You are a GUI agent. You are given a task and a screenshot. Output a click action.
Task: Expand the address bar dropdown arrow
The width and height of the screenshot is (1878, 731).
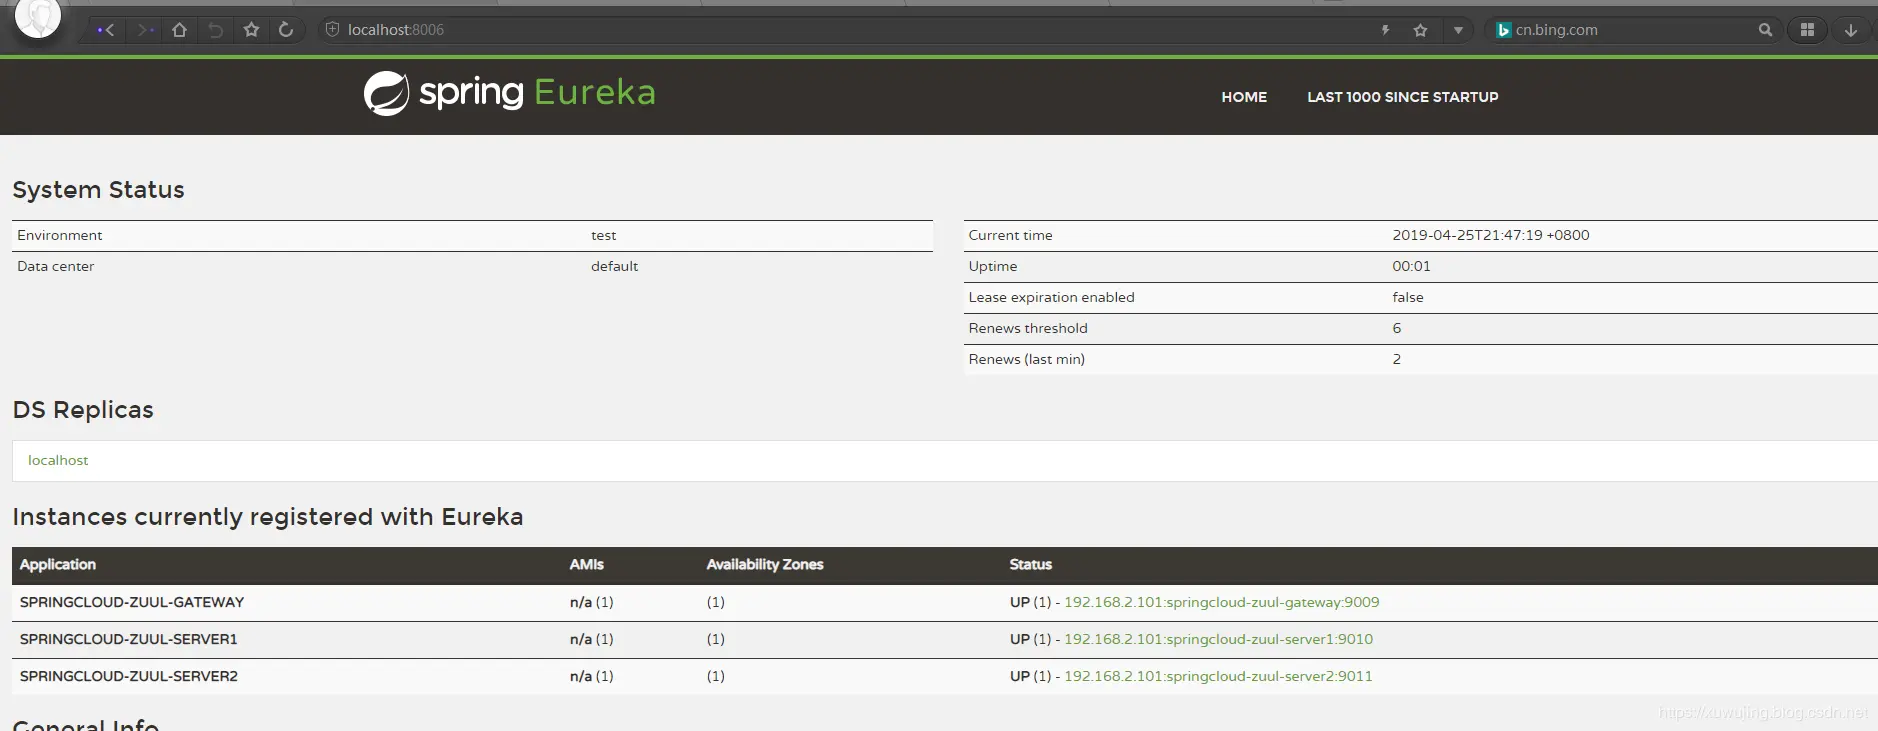[1458, 30]
